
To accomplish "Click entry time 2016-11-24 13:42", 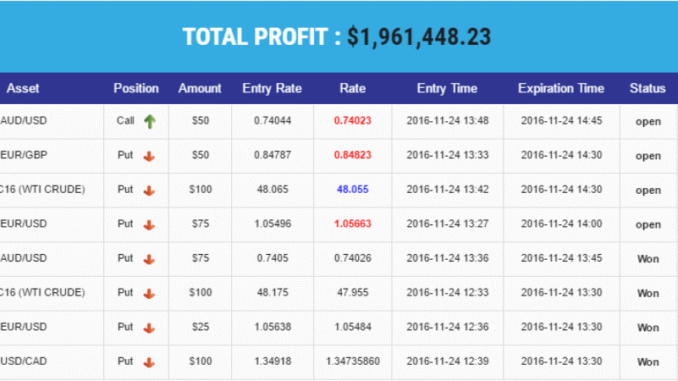I will click(448, 189).
